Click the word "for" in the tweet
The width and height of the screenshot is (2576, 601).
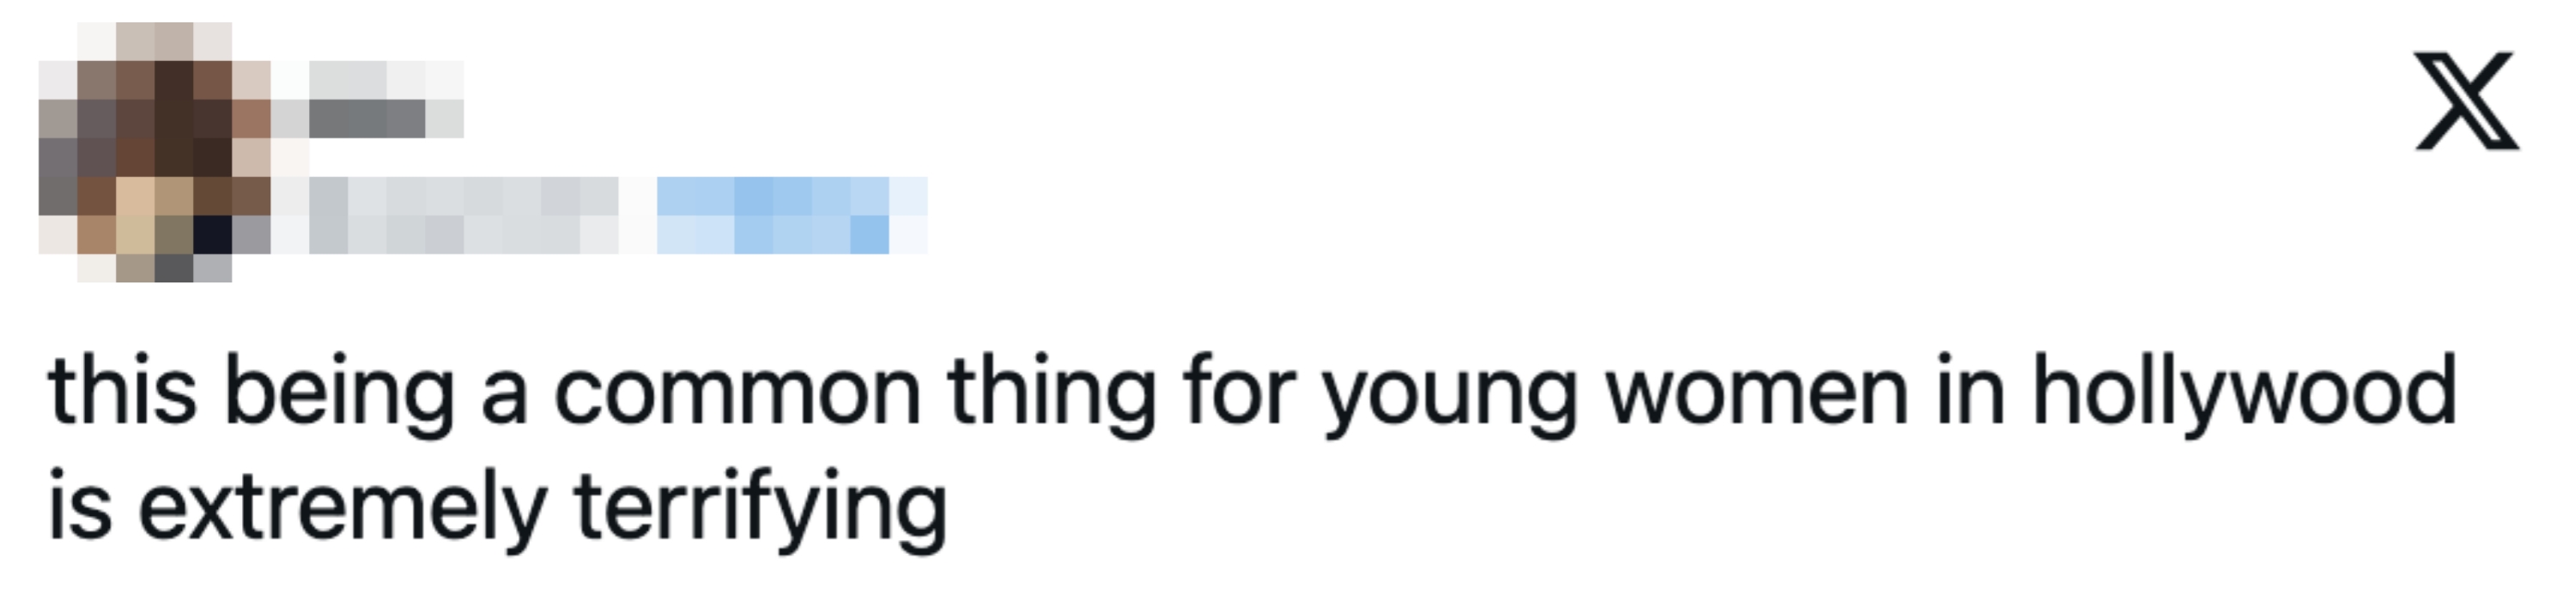point(1239,392)
